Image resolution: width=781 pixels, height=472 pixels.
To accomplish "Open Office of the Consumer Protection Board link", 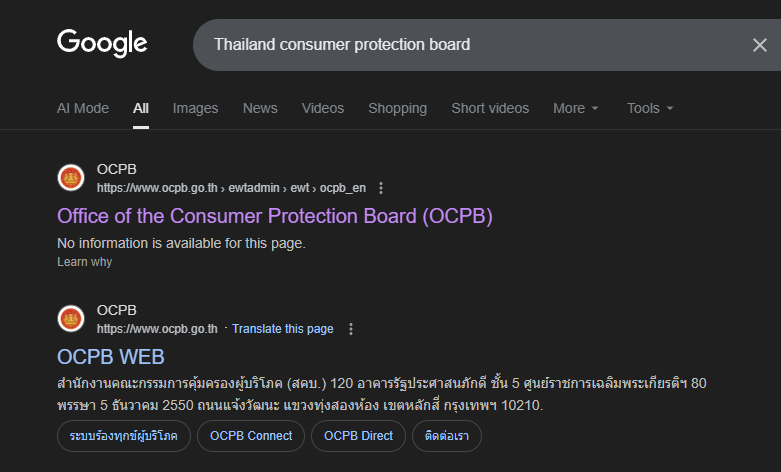I will [x=275, y=216].
